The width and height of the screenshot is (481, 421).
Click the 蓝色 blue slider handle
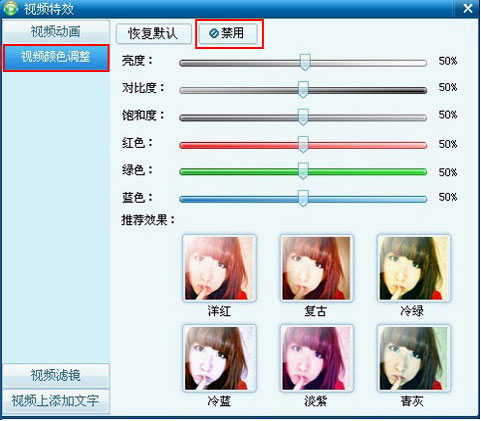coord(303,198)
